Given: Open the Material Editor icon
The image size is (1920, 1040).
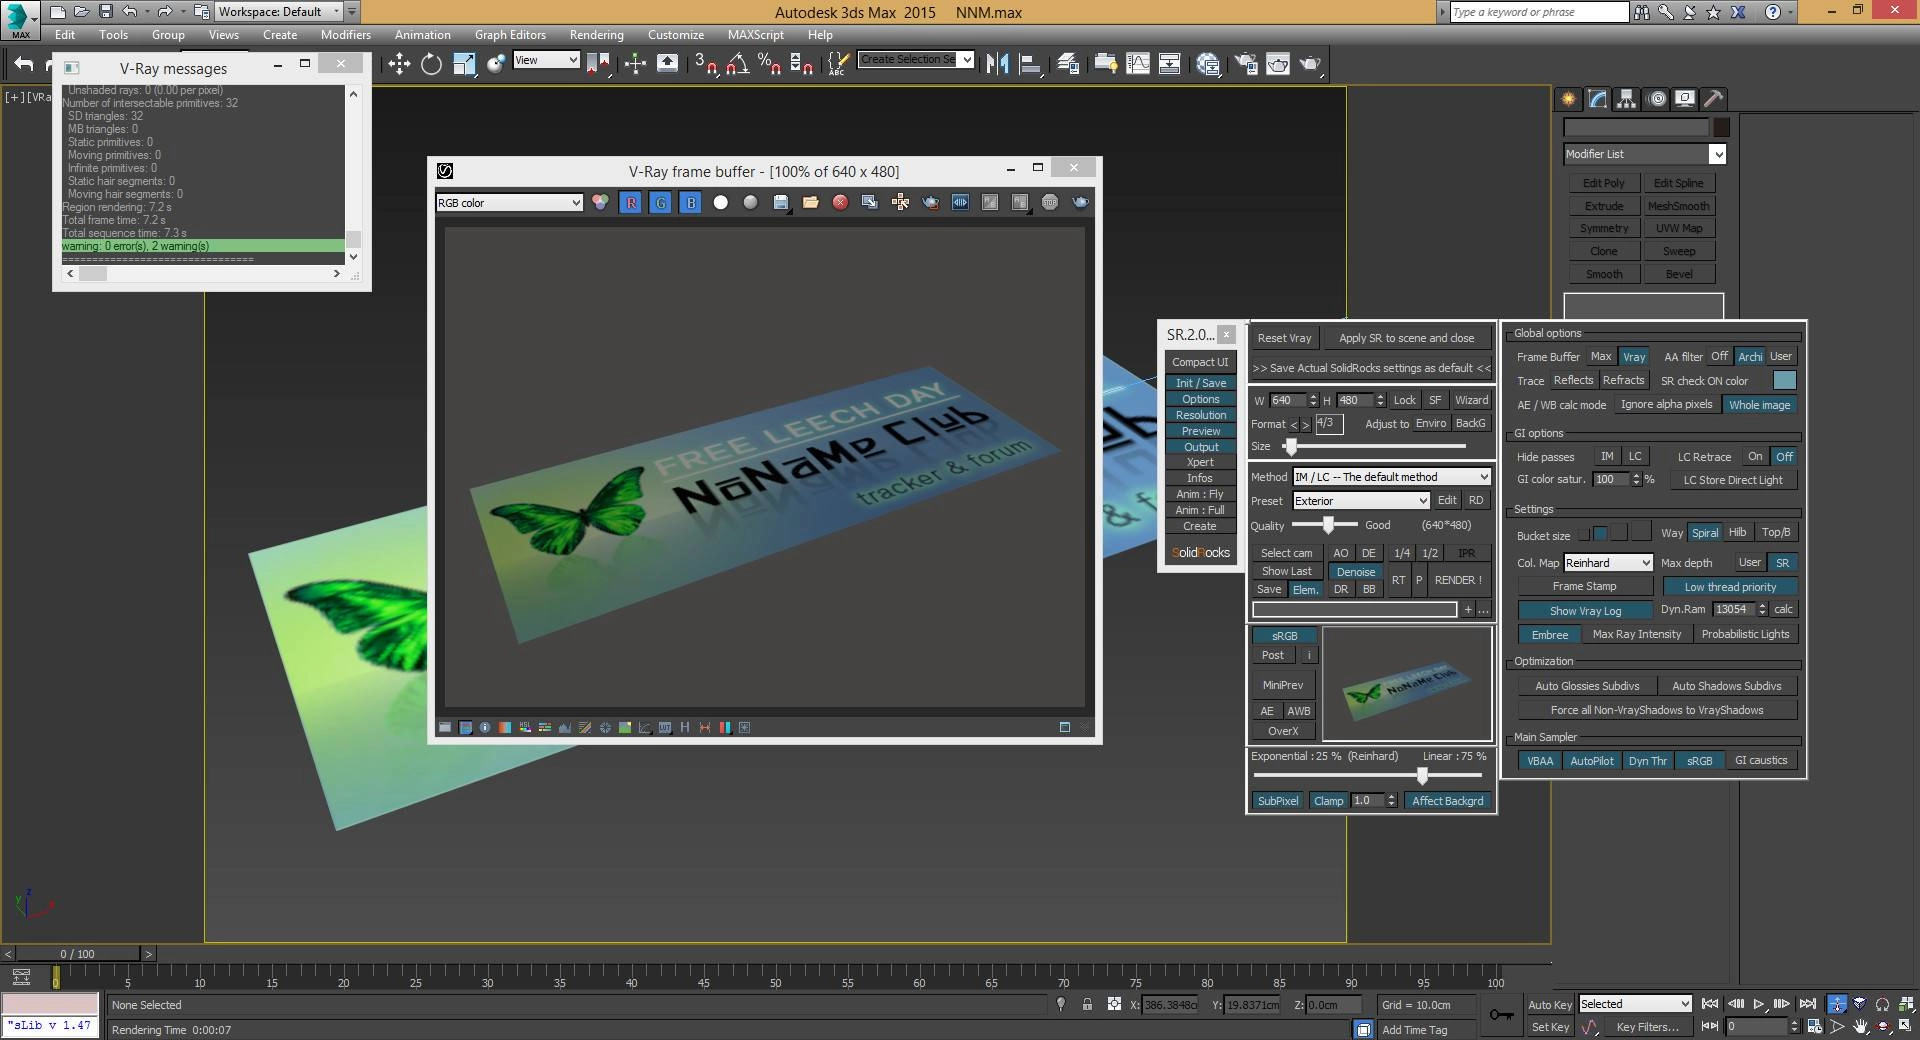Looking at the screenshot, I should coord(1207,64).
